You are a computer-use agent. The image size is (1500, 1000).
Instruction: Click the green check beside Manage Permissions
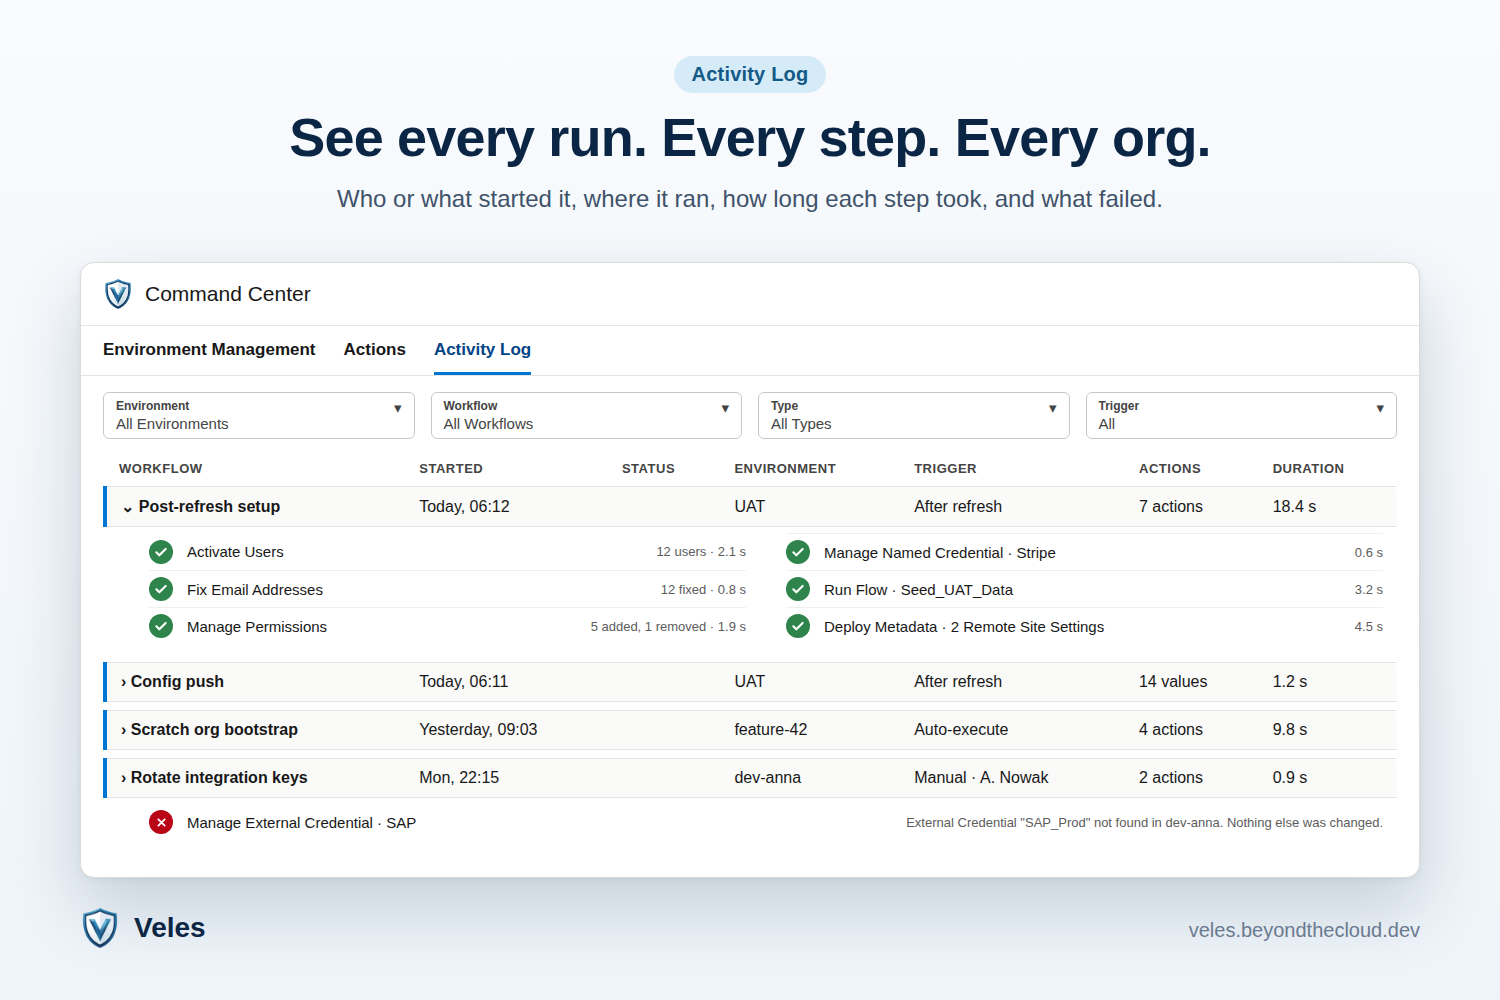point(161,627)
